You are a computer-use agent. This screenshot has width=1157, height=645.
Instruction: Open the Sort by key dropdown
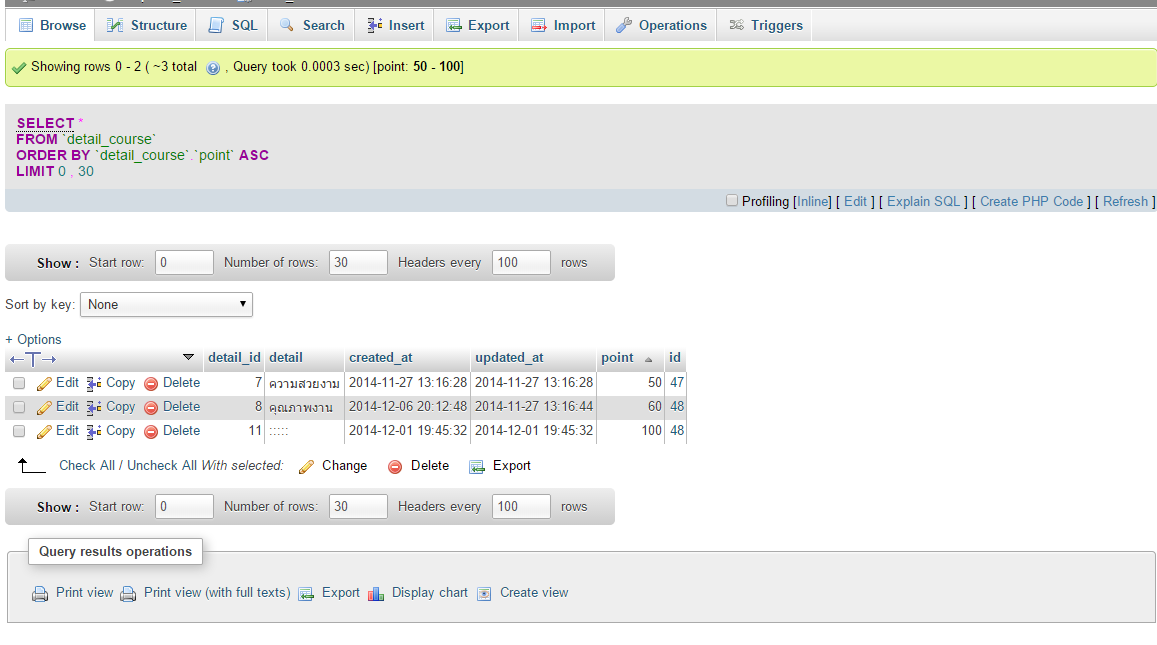(166, 305)
